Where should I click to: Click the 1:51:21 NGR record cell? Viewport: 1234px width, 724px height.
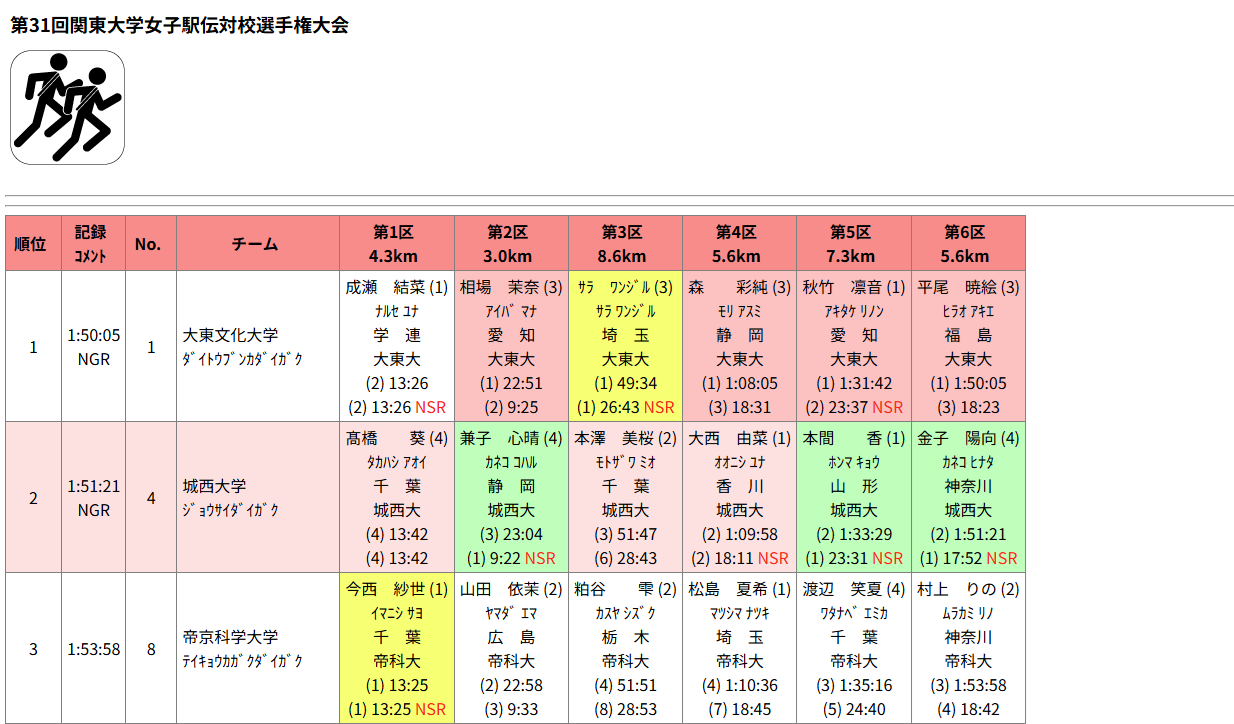(94, 497)
